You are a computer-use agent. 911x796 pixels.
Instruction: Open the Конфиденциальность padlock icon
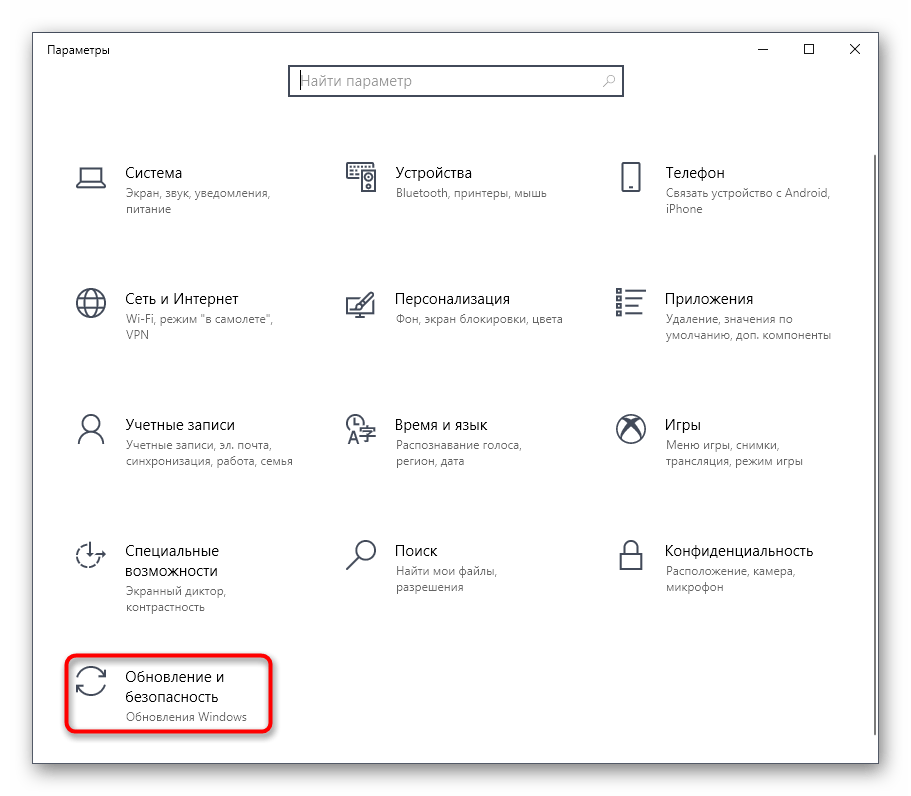(630, 553)
